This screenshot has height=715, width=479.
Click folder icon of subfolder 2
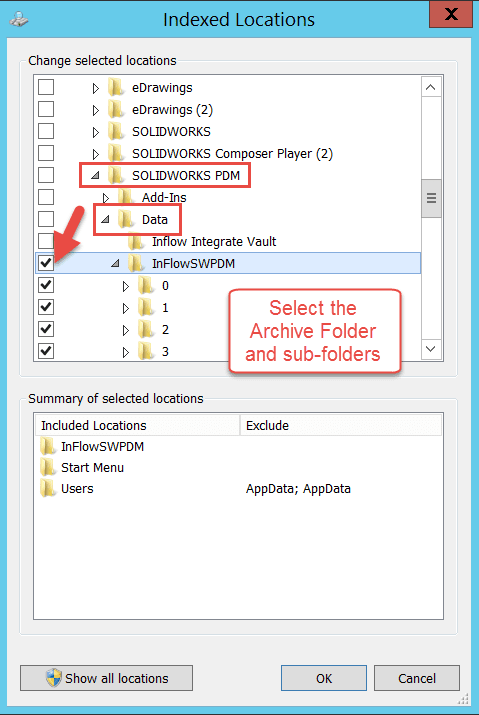(146, 329)
